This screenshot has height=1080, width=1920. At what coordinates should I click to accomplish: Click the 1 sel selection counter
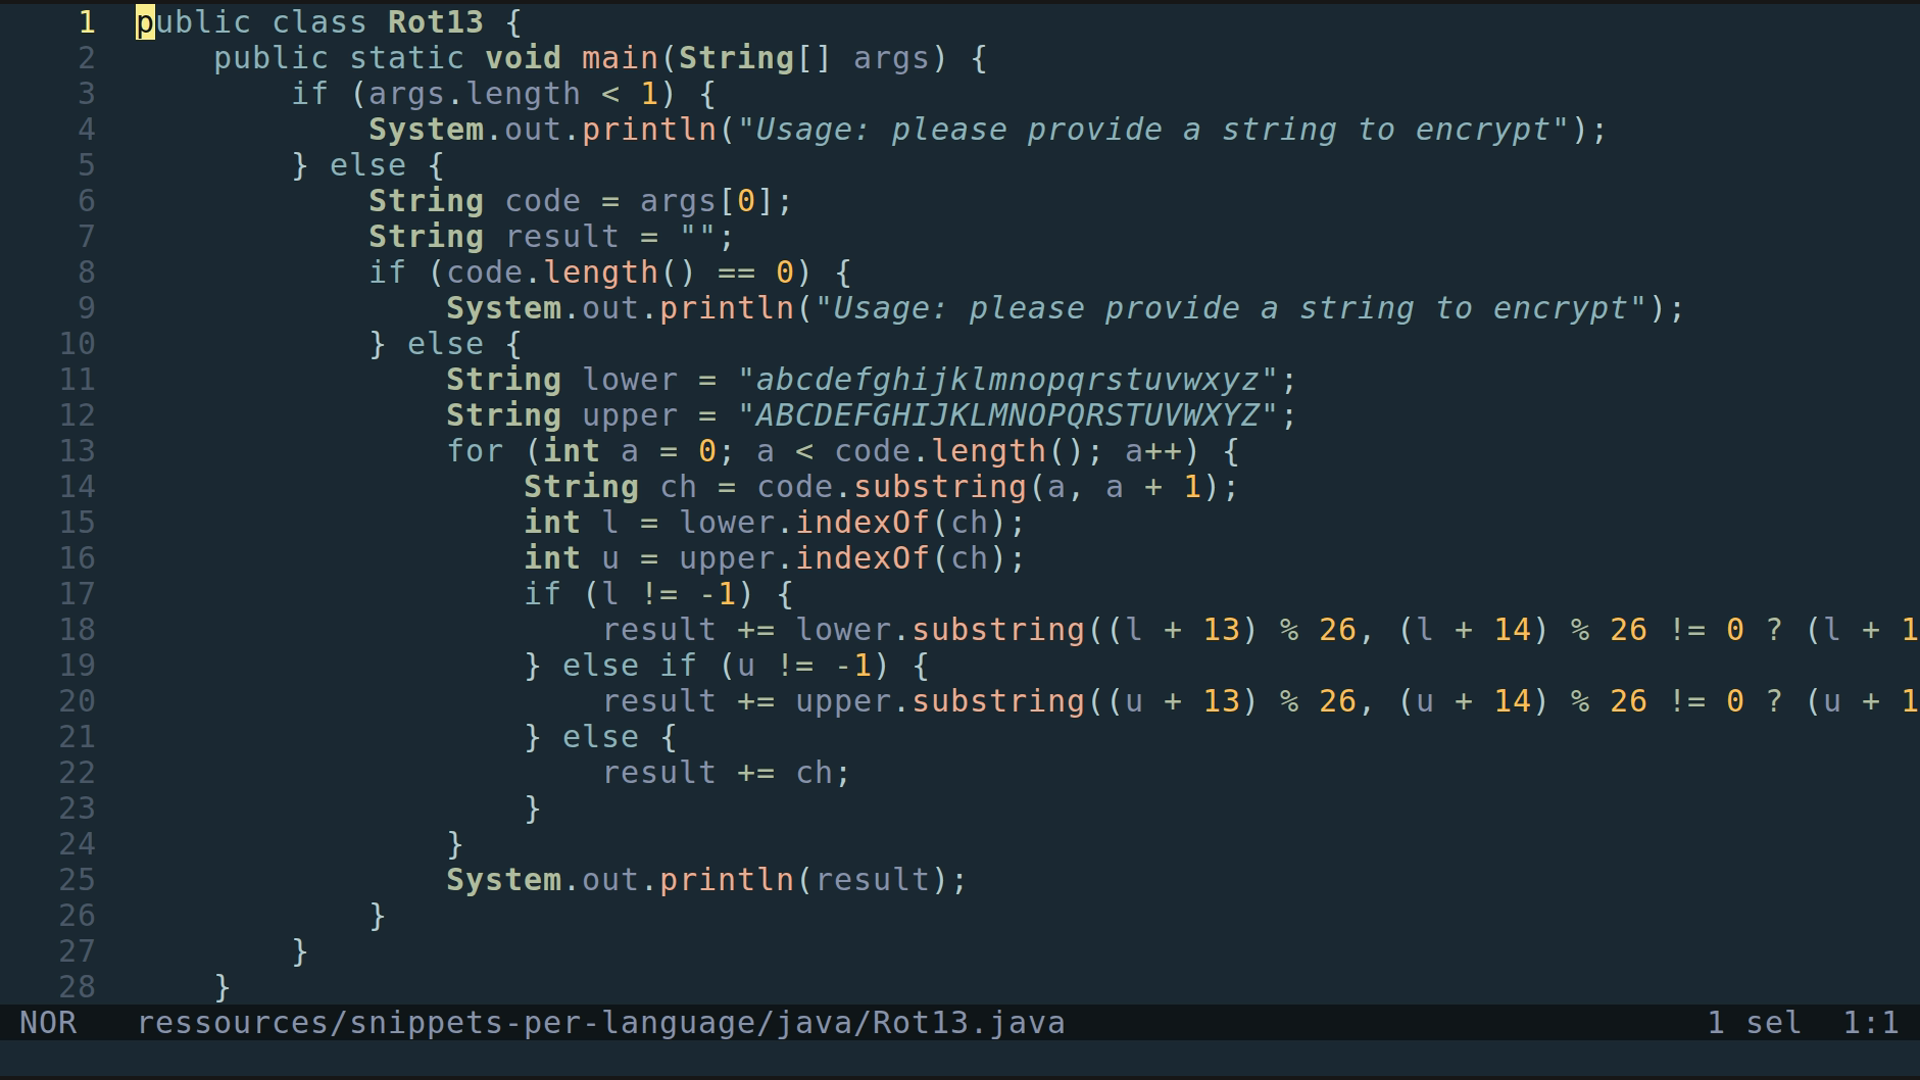tap(1753, 1022)
